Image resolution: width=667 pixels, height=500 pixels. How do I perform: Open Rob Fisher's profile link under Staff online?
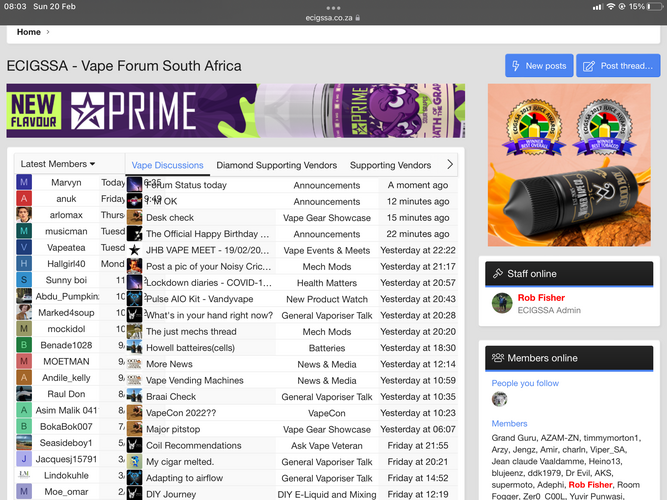541,297
